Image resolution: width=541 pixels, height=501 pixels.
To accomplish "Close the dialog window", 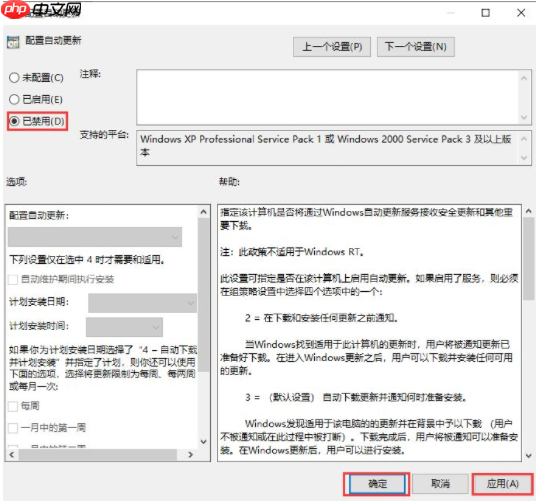I will [521, 13].
